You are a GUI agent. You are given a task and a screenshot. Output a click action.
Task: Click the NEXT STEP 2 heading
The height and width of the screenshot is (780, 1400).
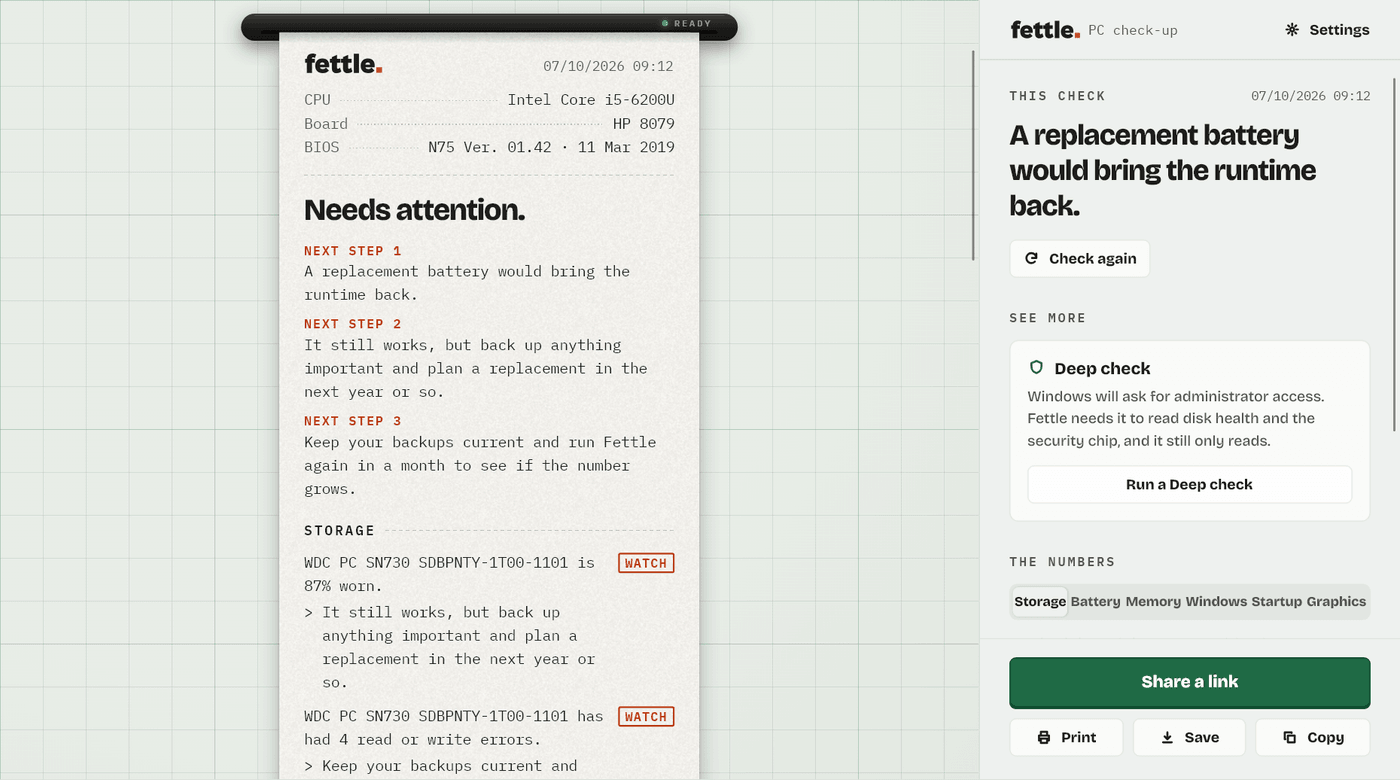pos(353,324)
